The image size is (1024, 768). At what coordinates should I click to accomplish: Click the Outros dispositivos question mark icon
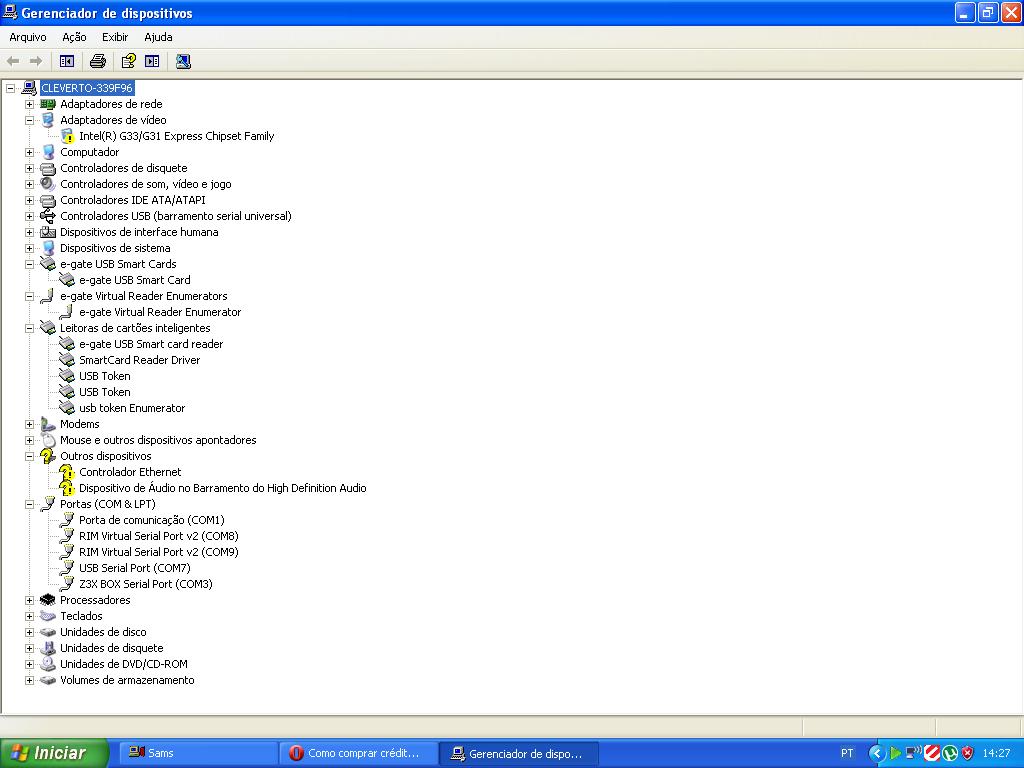coord(48,456)
